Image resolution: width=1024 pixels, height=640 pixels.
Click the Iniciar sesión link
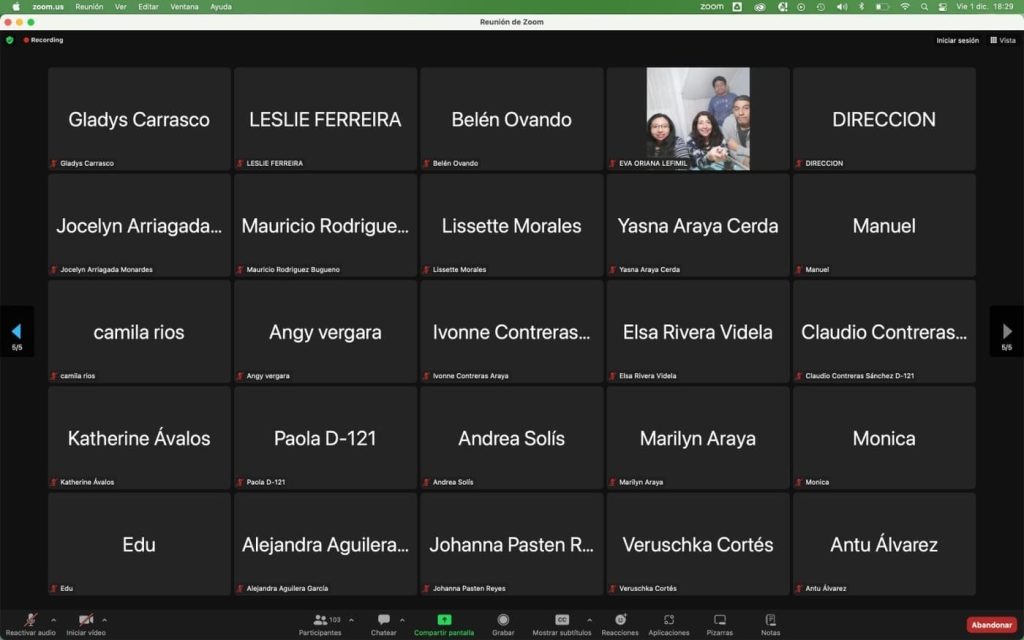coord(957,40)
